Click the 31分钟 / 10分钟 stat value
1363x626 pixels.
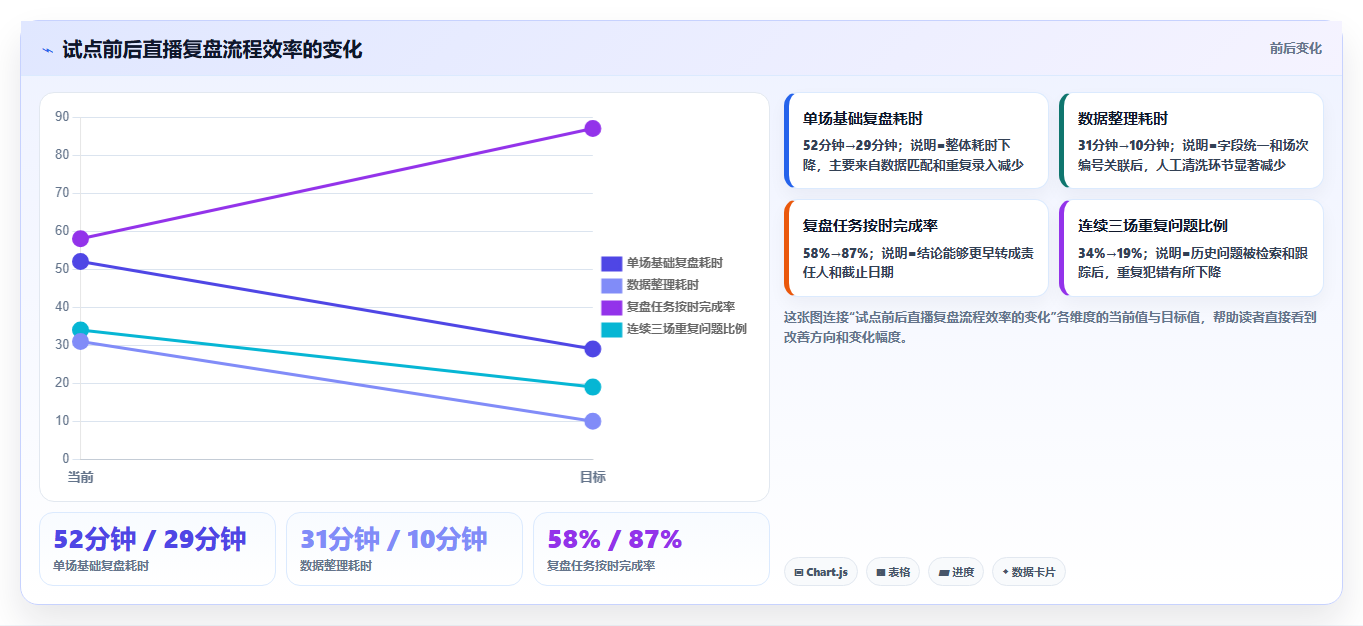[394, 540]
